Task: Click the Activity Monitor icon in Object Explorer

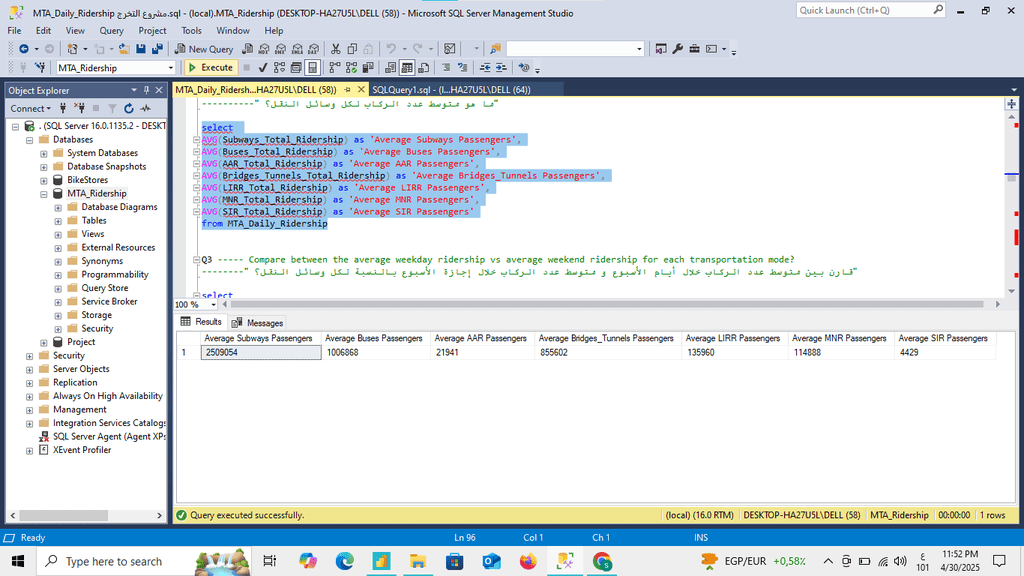Action: tap(145, 108)
